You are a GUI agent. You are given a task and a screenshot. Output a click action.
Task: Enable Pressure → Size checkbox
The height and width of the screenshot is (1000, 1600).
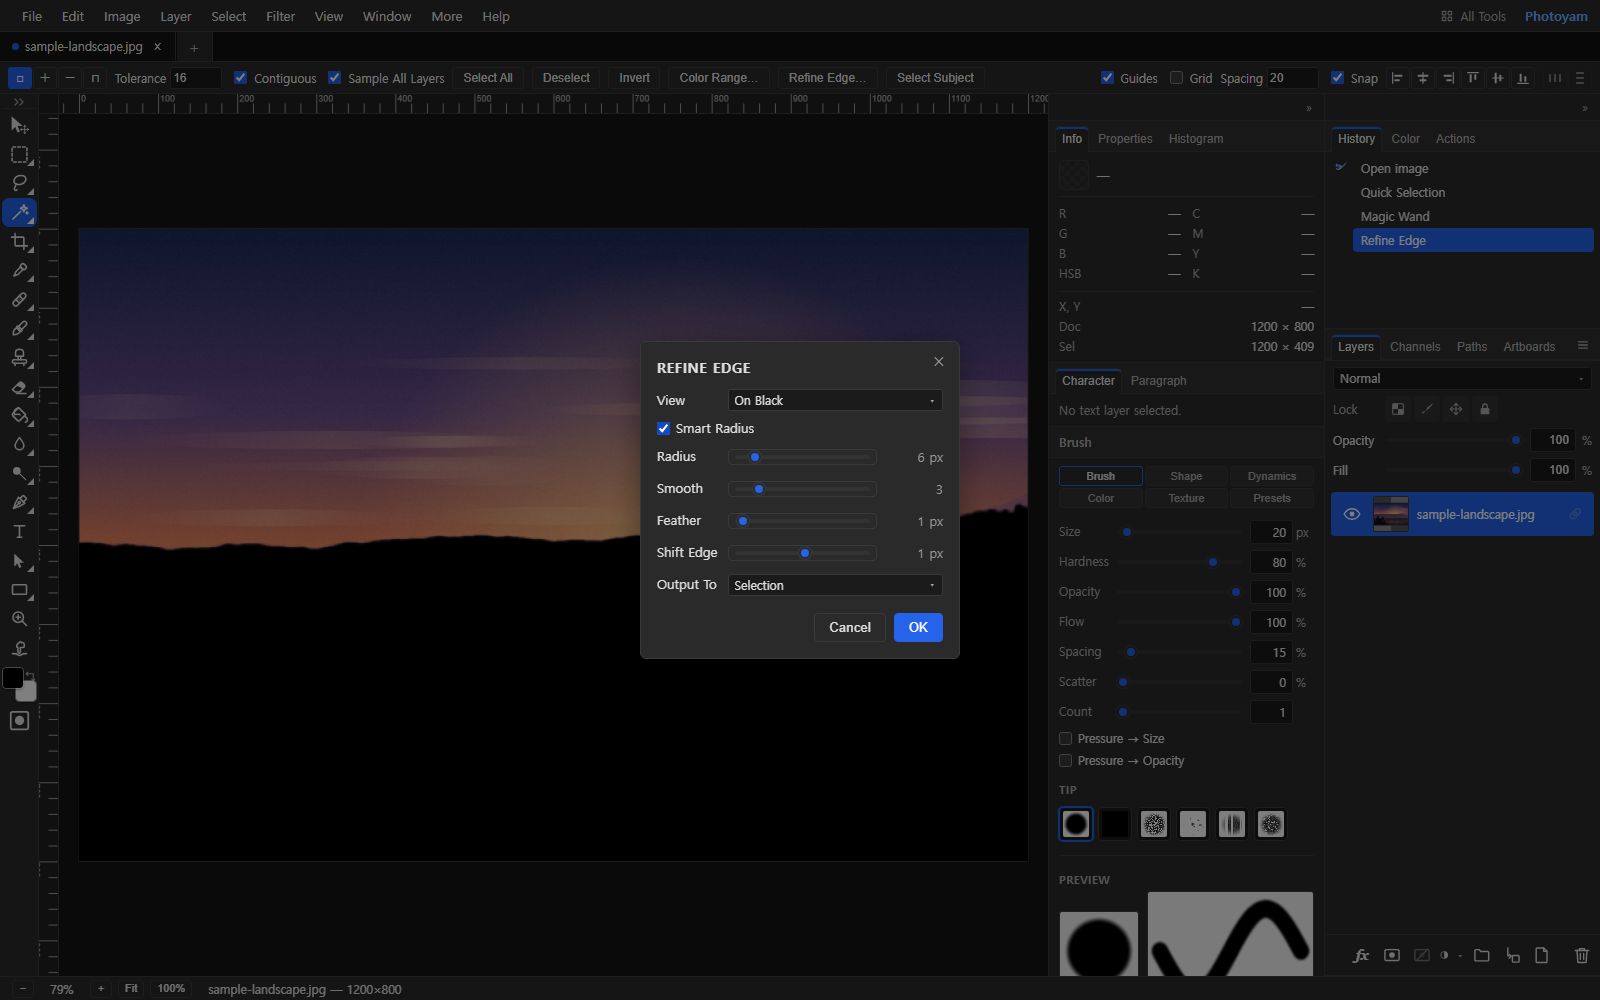pyautogui.click(x=1065, y=738)
